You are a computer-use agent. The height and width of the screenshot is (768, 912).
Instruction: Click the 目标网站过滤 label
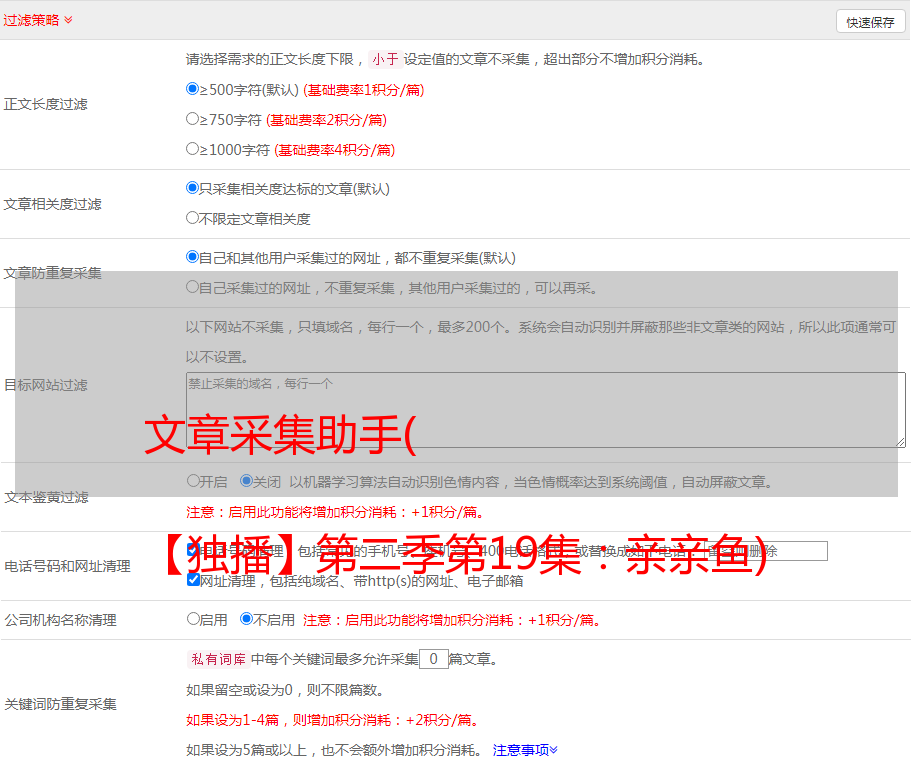[x=45, y=385]
